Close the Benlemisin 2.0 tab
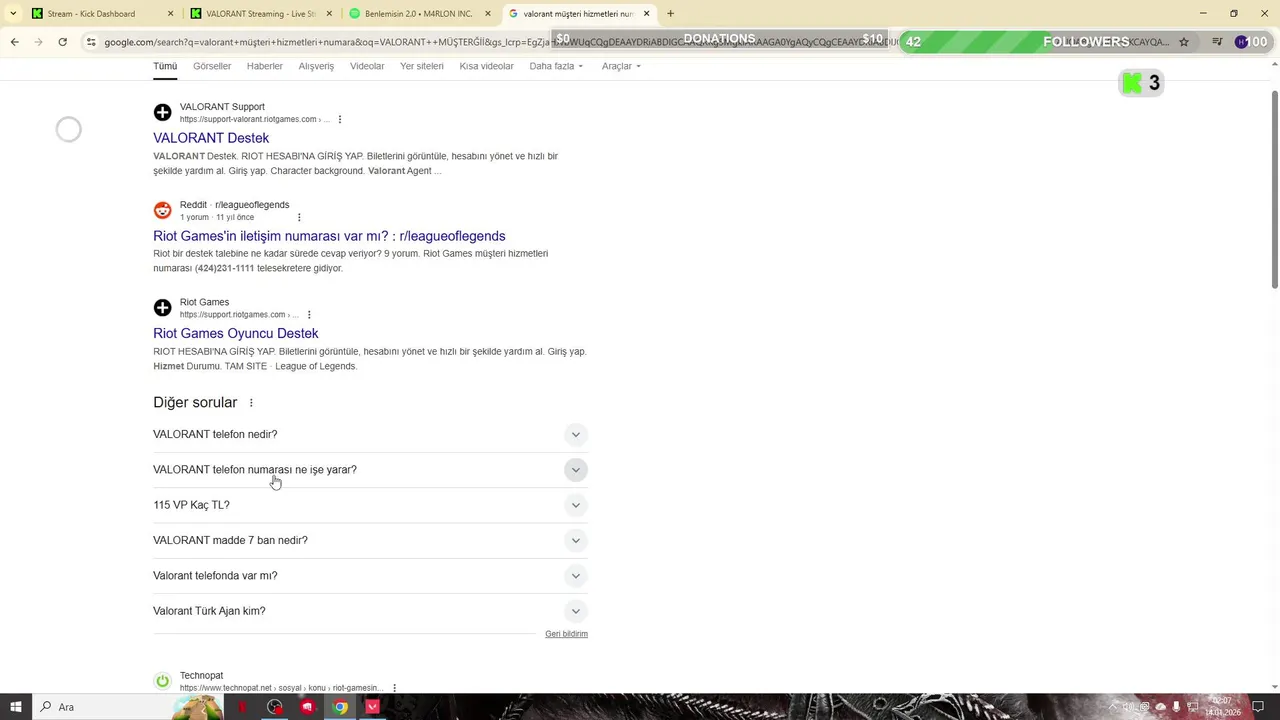Screen dimensions: 1280x720 click(x=488, y=14)
